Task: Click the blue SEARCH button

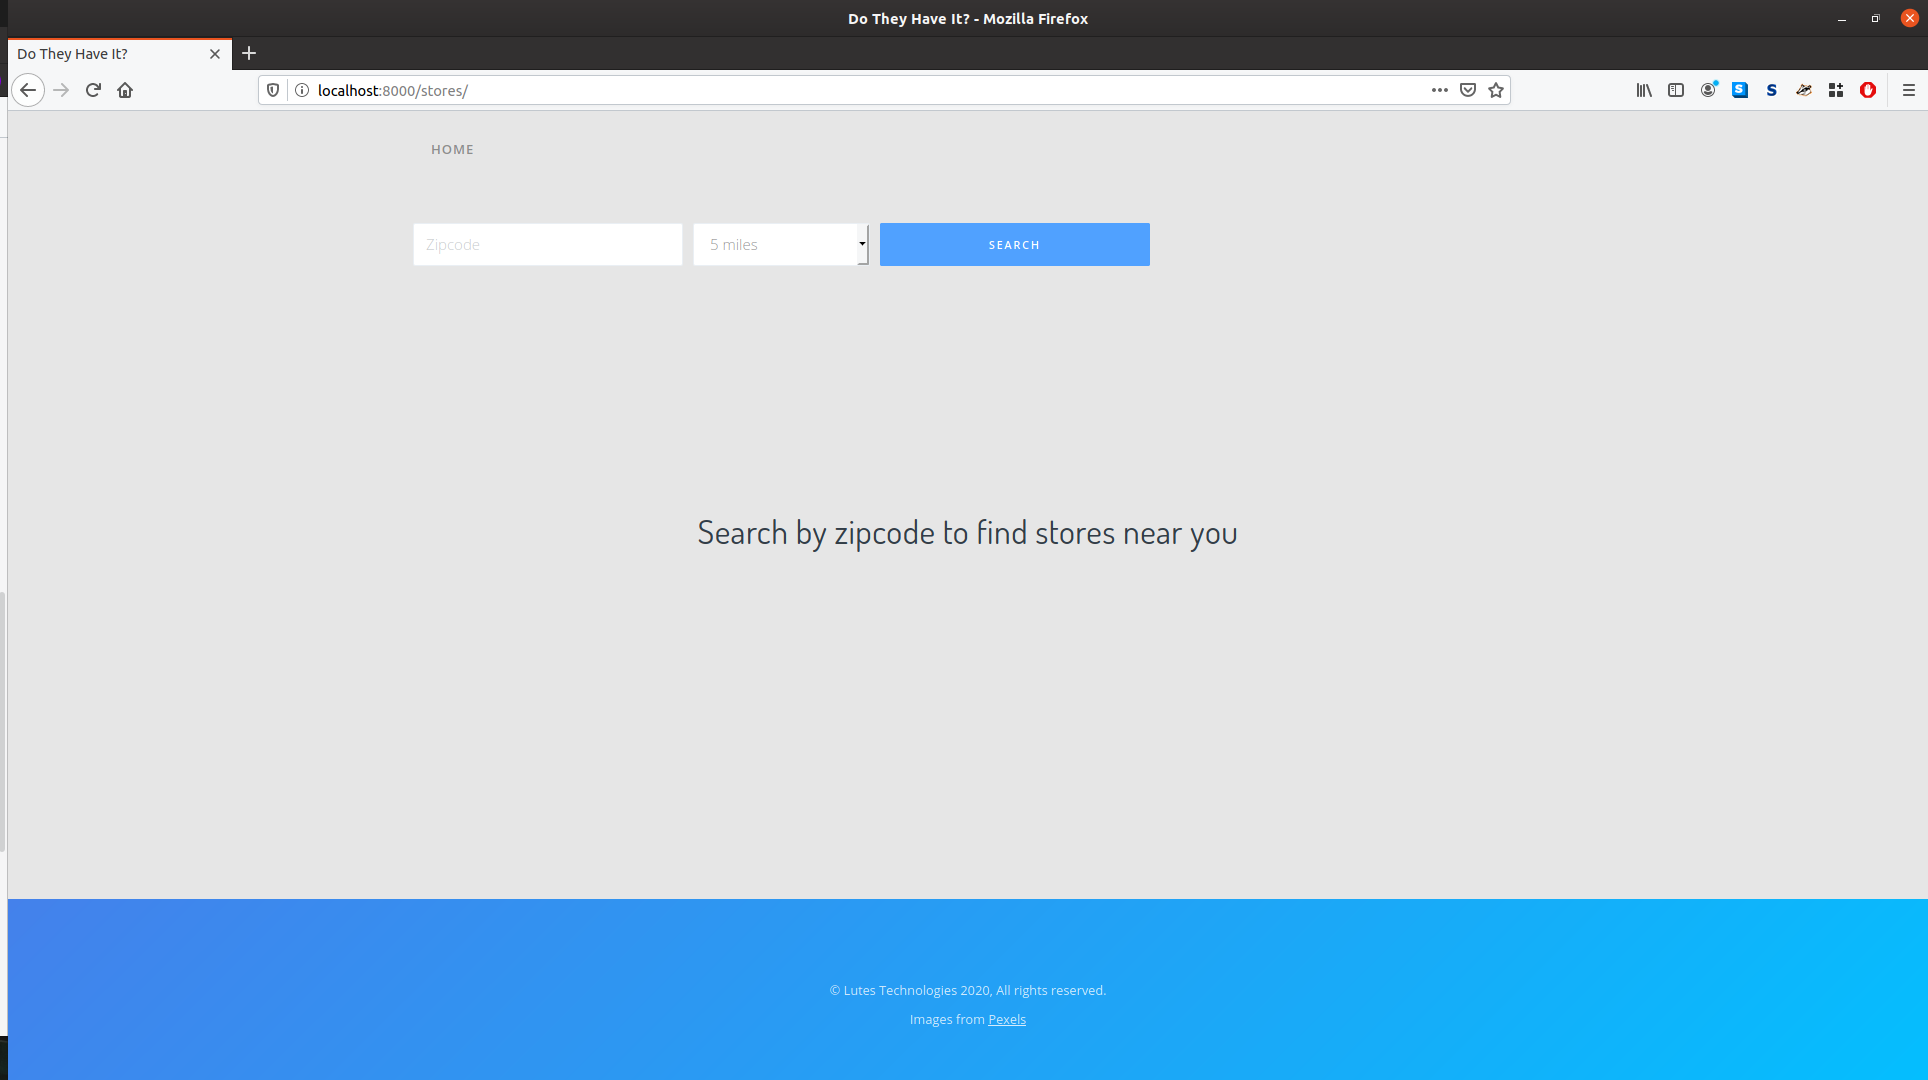Action: pos(1014,244)
